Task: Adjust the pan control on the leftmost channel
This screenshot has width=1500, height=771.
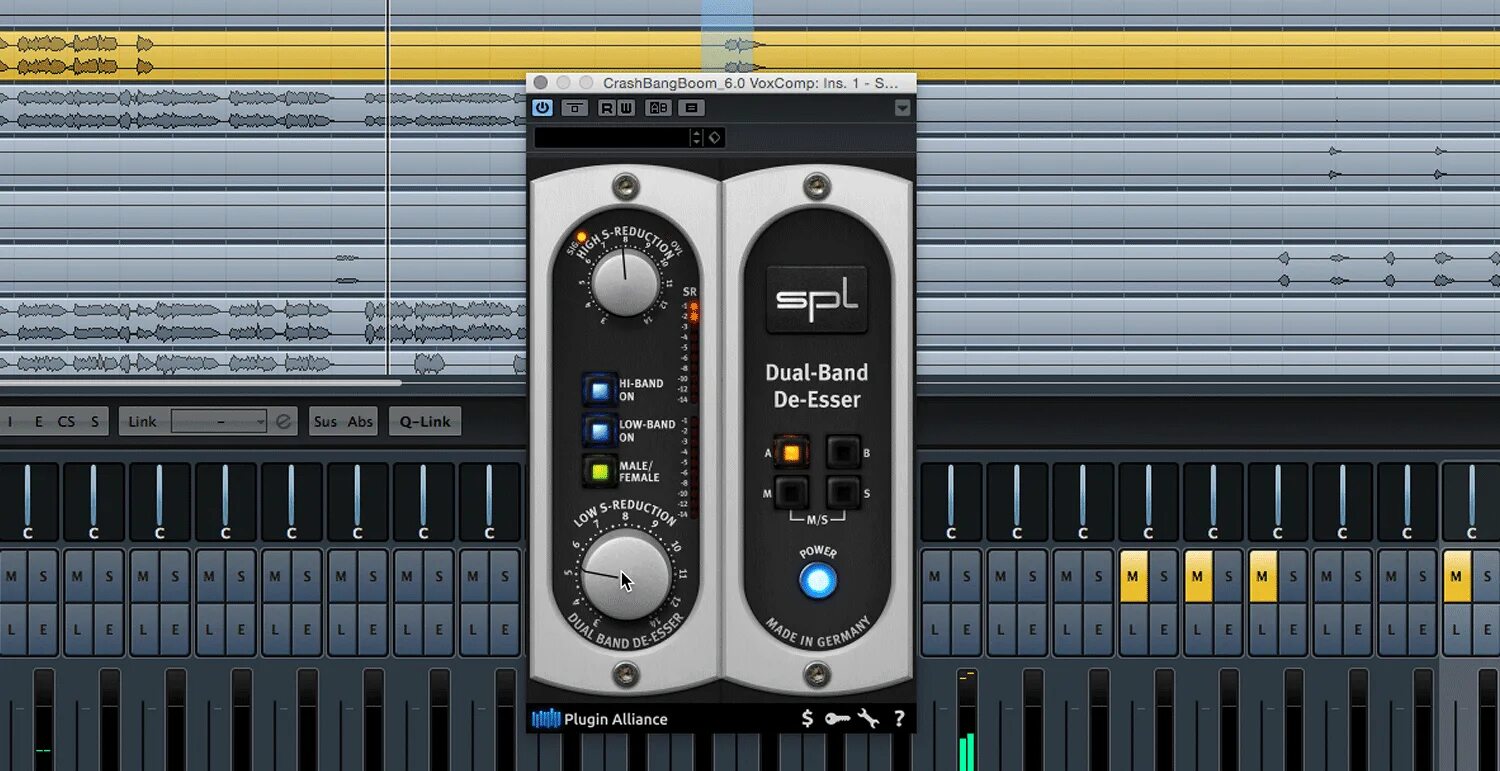Action: tap(28, 502)
